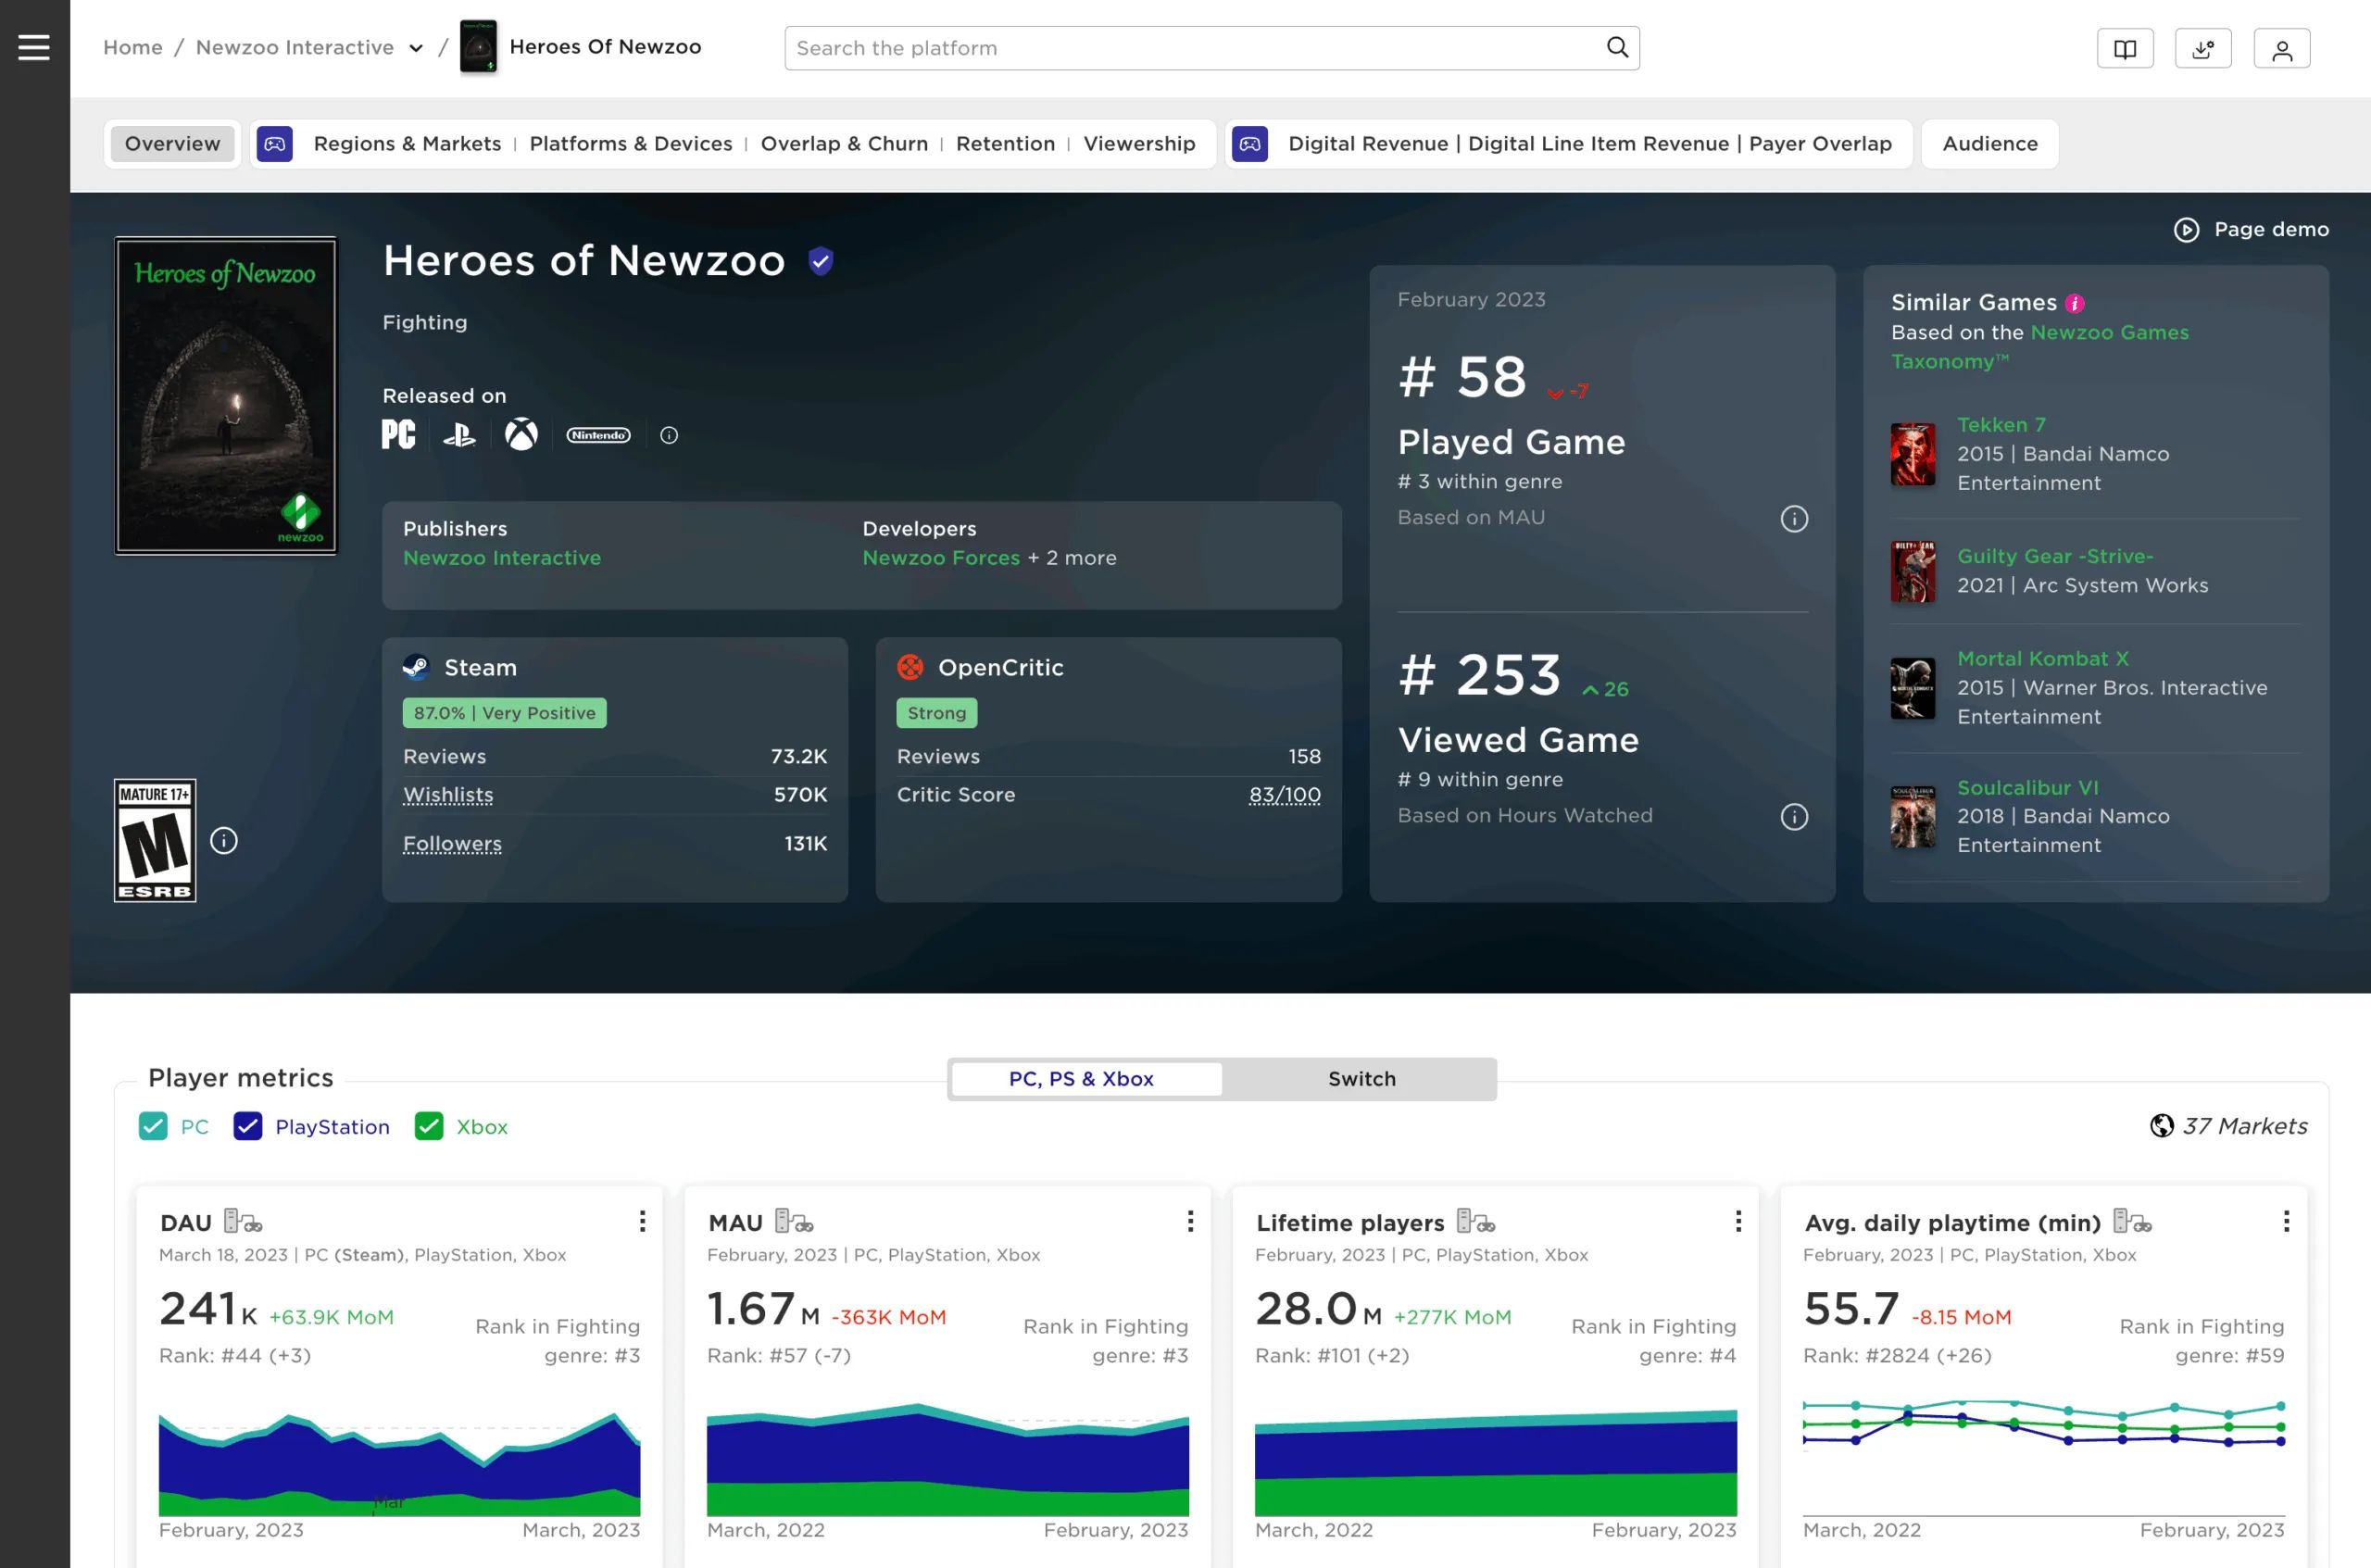
Task: Click the Newzoo Forces developer link
Action: (x=941, y=558)
